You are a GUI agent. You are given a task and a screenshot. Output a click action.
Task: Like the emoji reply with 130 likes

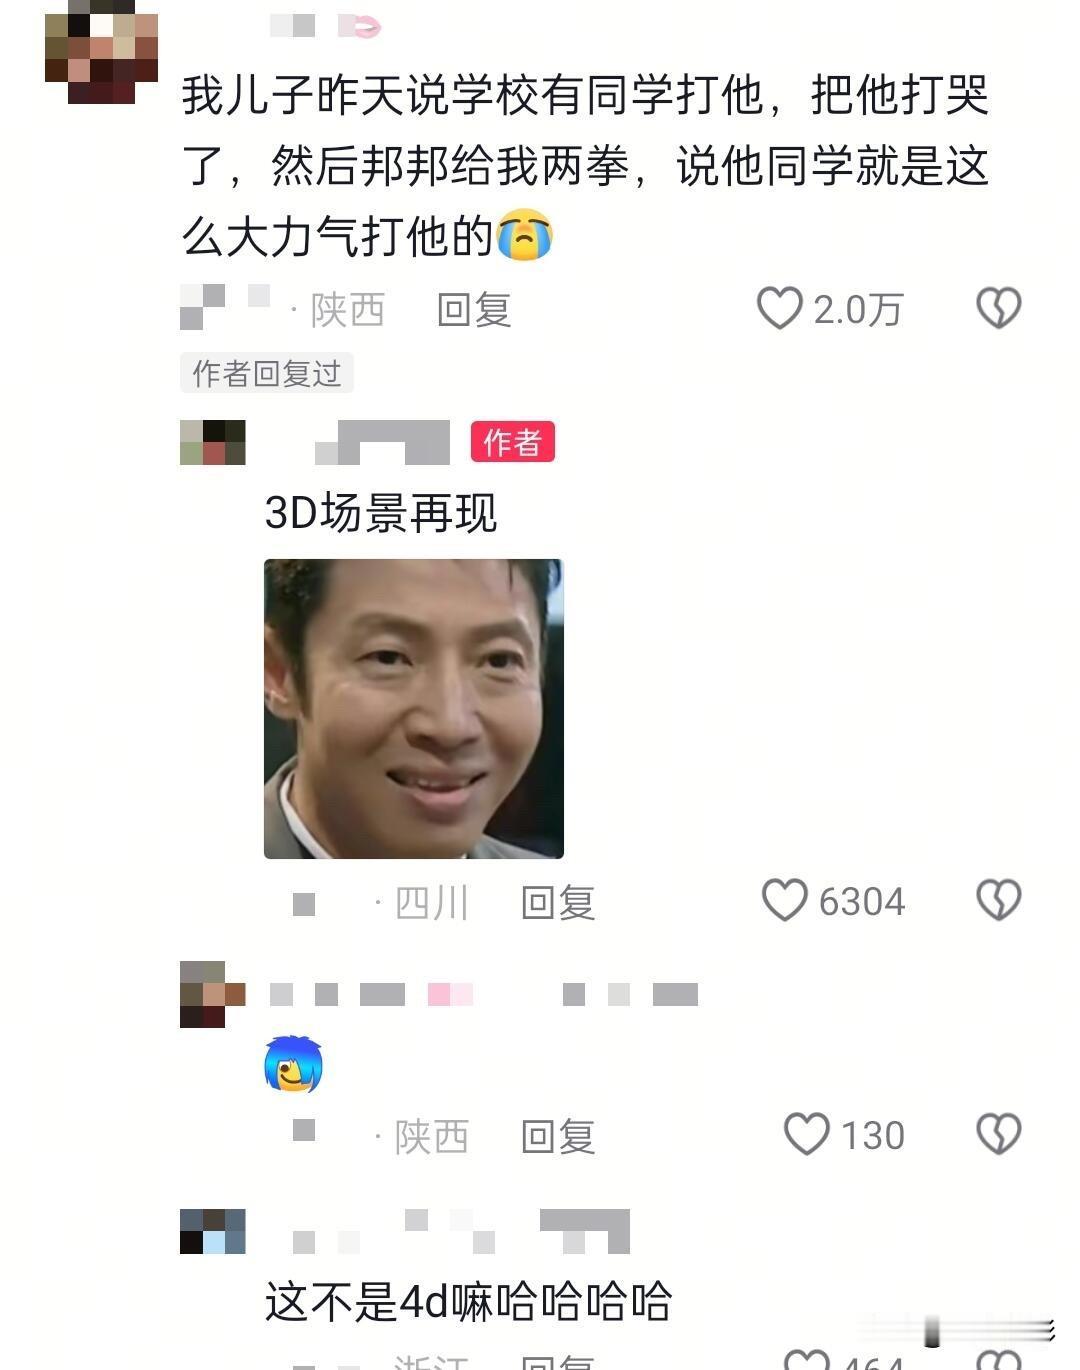[x=806, y=1134]
